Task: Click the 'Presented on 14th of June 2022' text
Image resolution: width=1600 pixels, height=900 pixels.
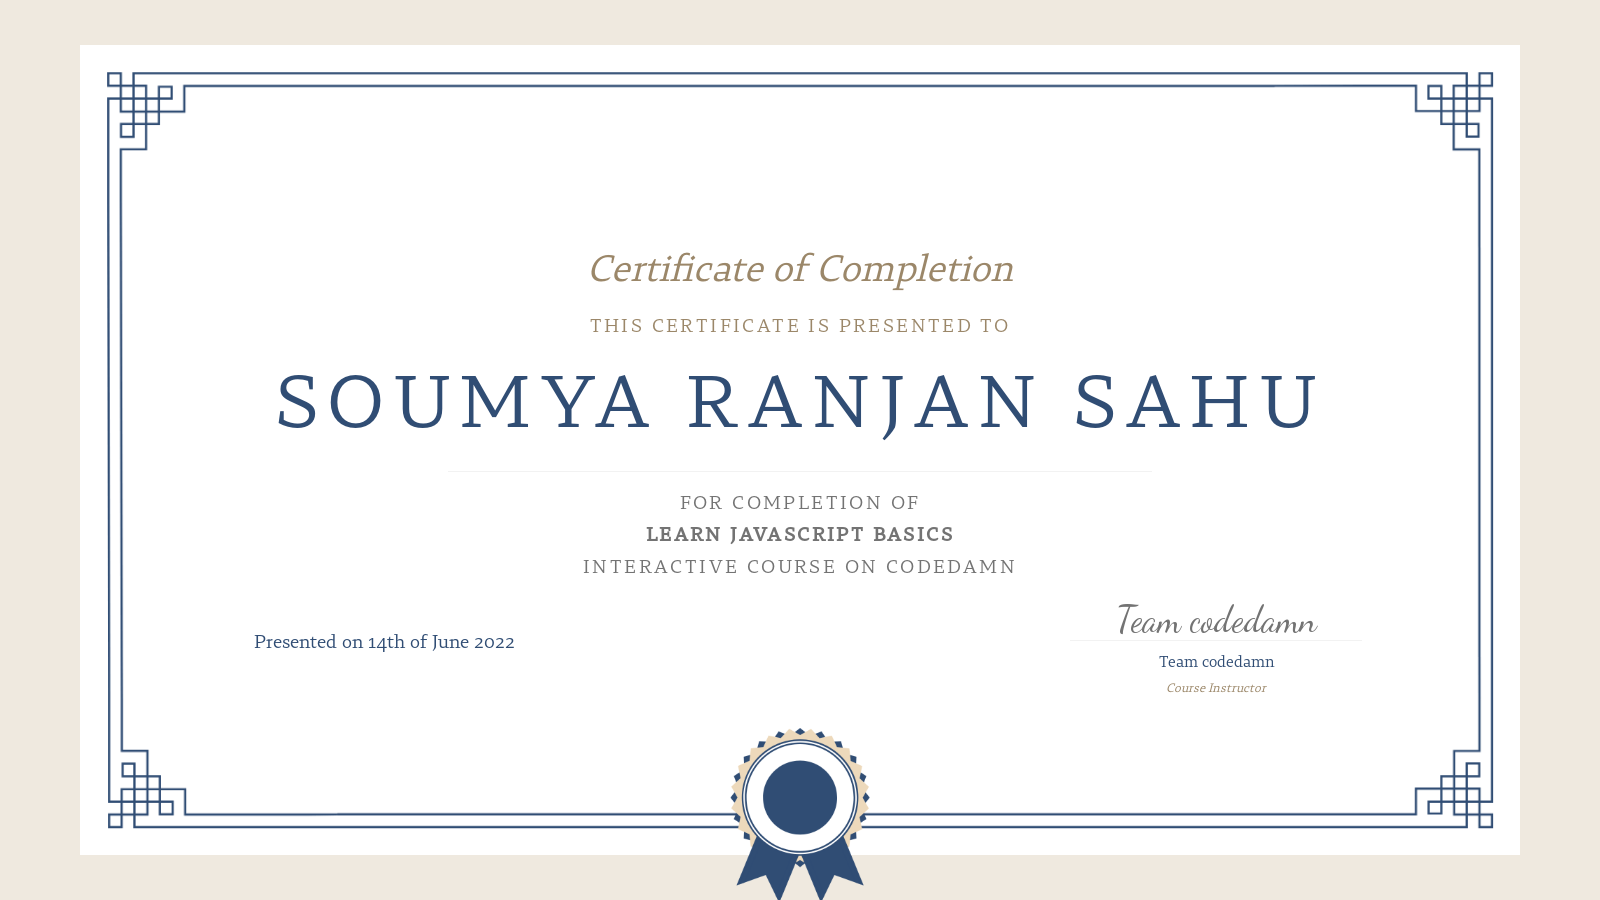Action: tap(385, 642)
